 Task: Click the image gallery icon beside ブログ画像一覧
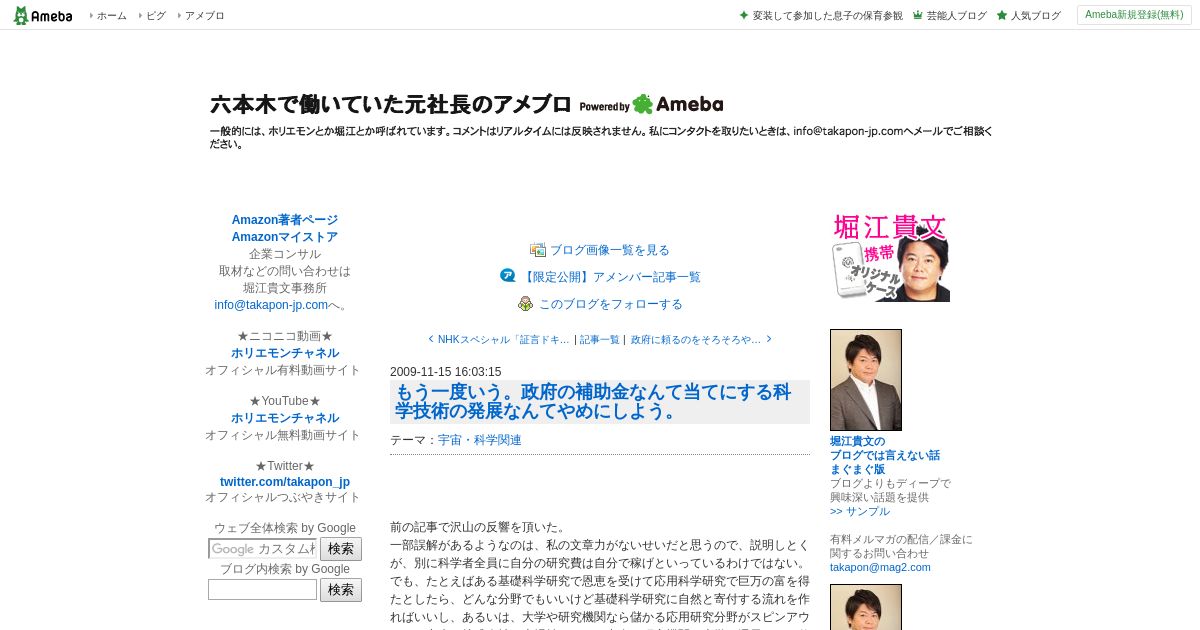click(538, 250)
